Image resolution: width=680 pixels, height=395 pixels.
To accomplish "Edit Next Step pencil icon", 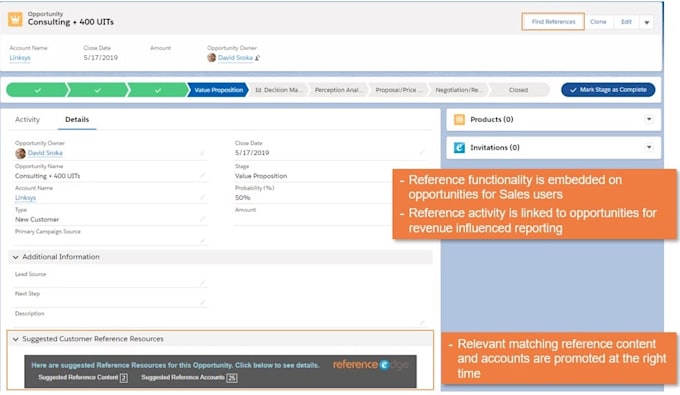I will (202, 302).
